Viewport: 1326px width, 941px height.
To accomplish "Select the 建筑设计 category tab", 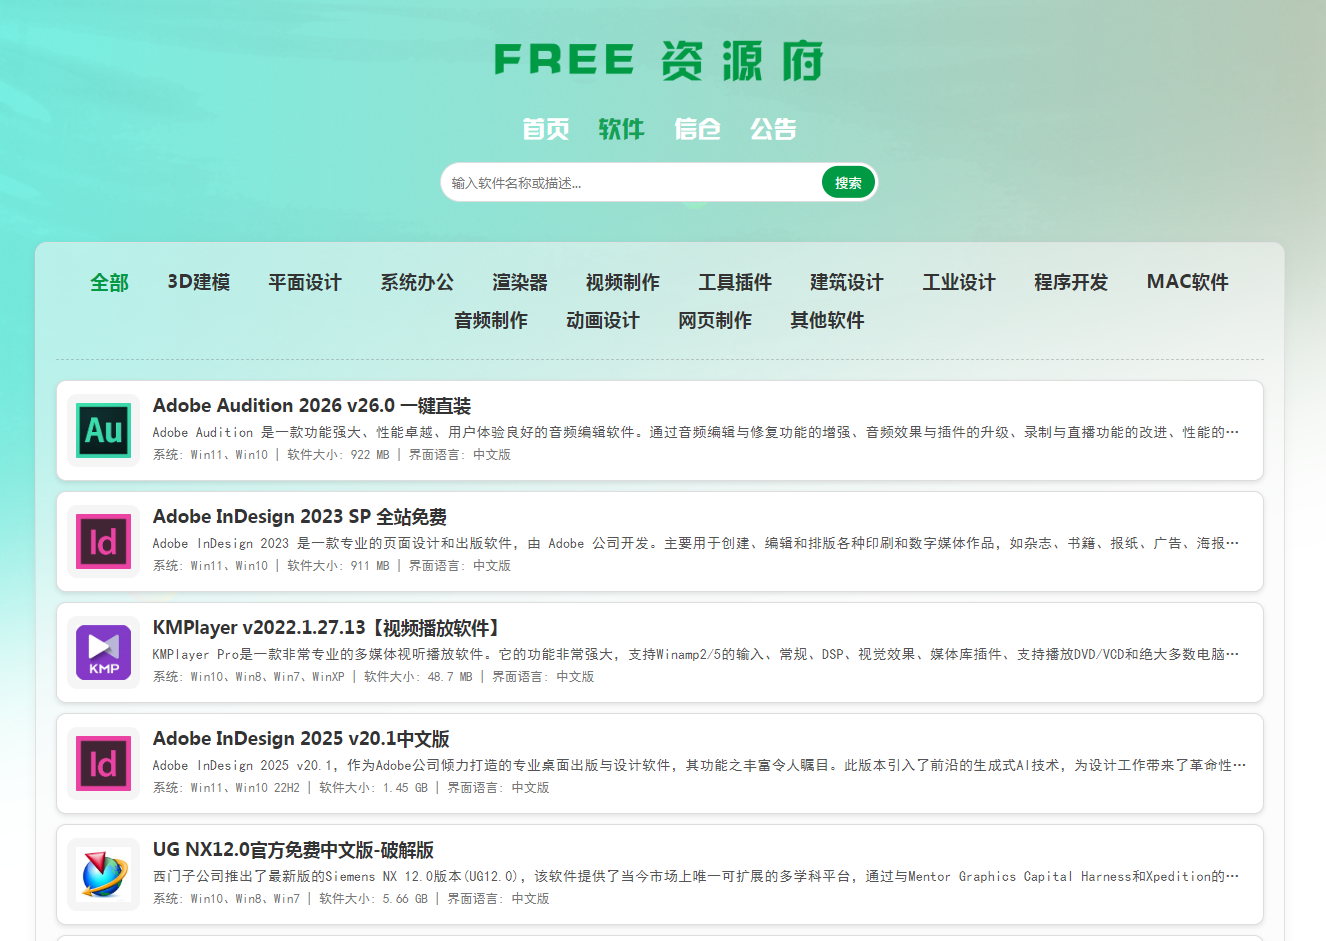I will pos(847,282).
